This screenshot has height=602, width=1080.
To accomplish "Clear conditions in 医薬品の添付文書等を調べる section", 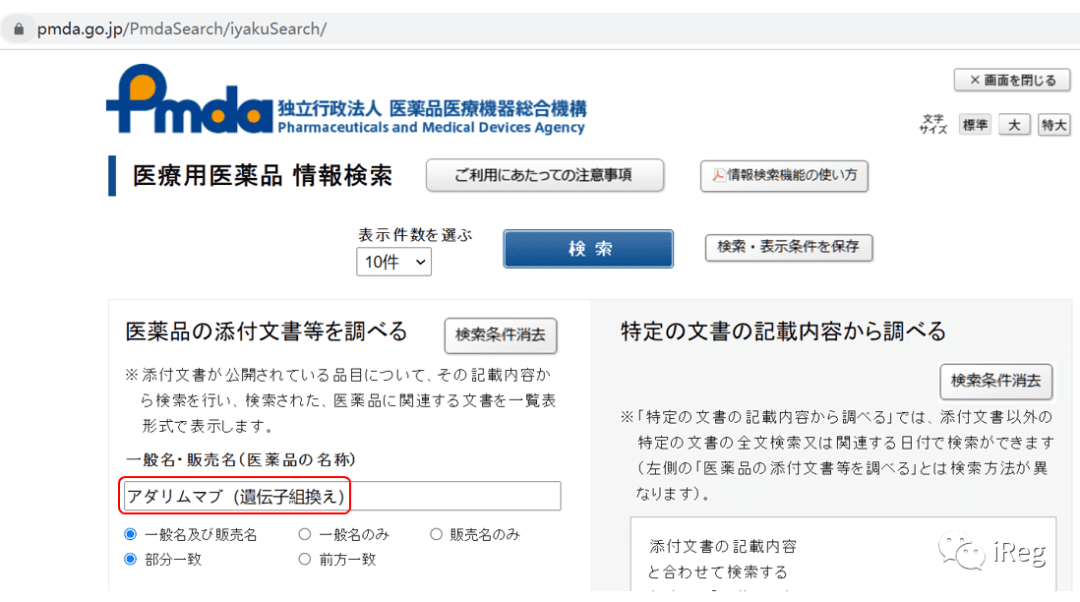I will 501,335.
